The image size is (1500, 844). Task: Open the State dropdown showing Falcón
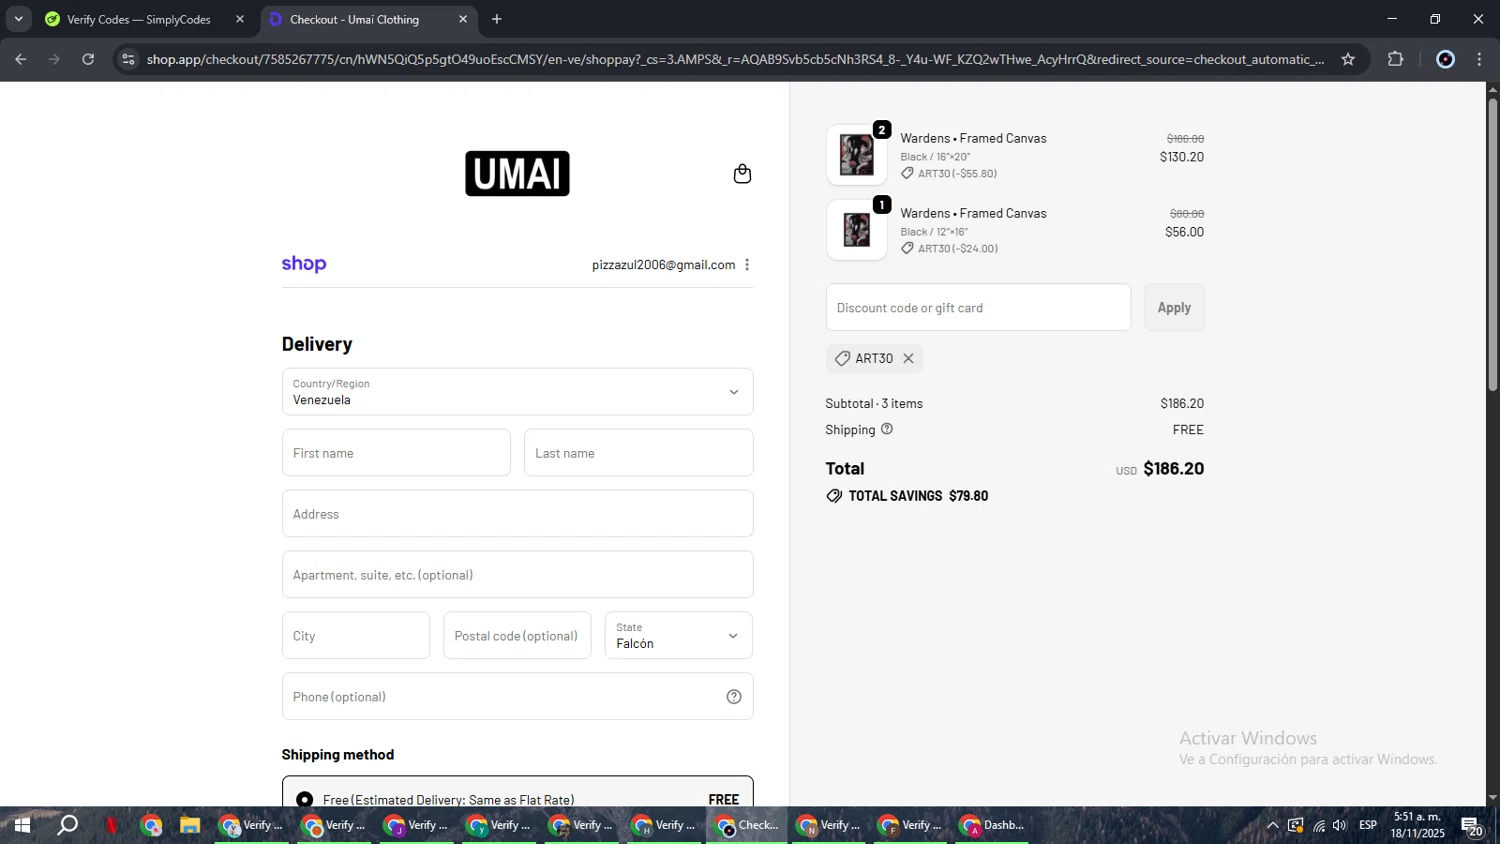678,636
